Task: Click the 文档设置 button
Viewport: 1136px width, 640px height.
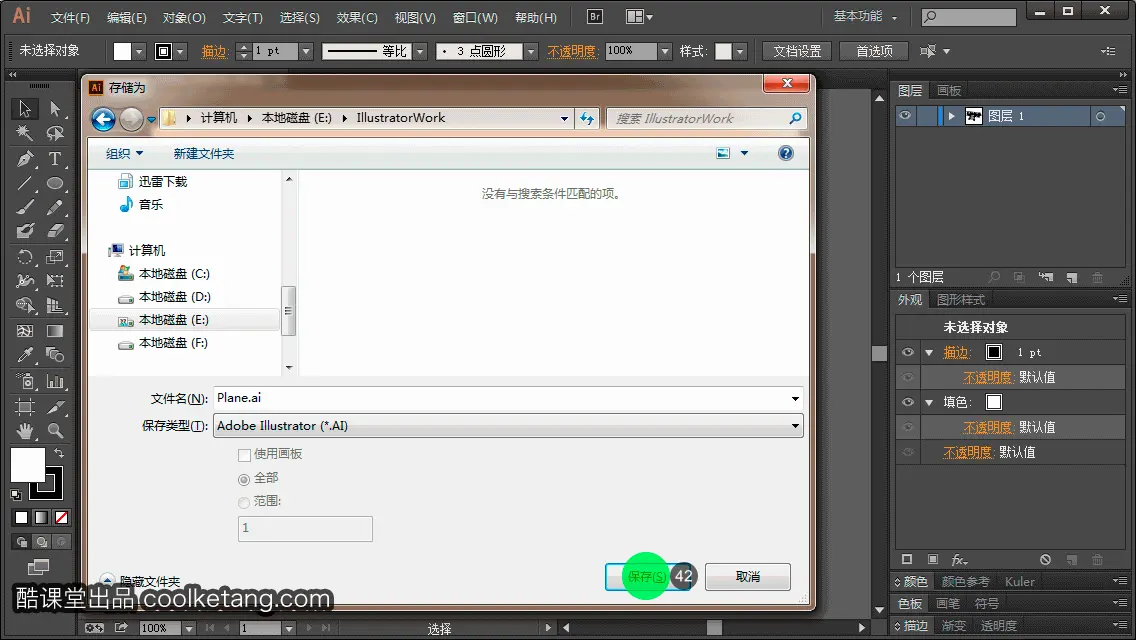Action: 797,51
